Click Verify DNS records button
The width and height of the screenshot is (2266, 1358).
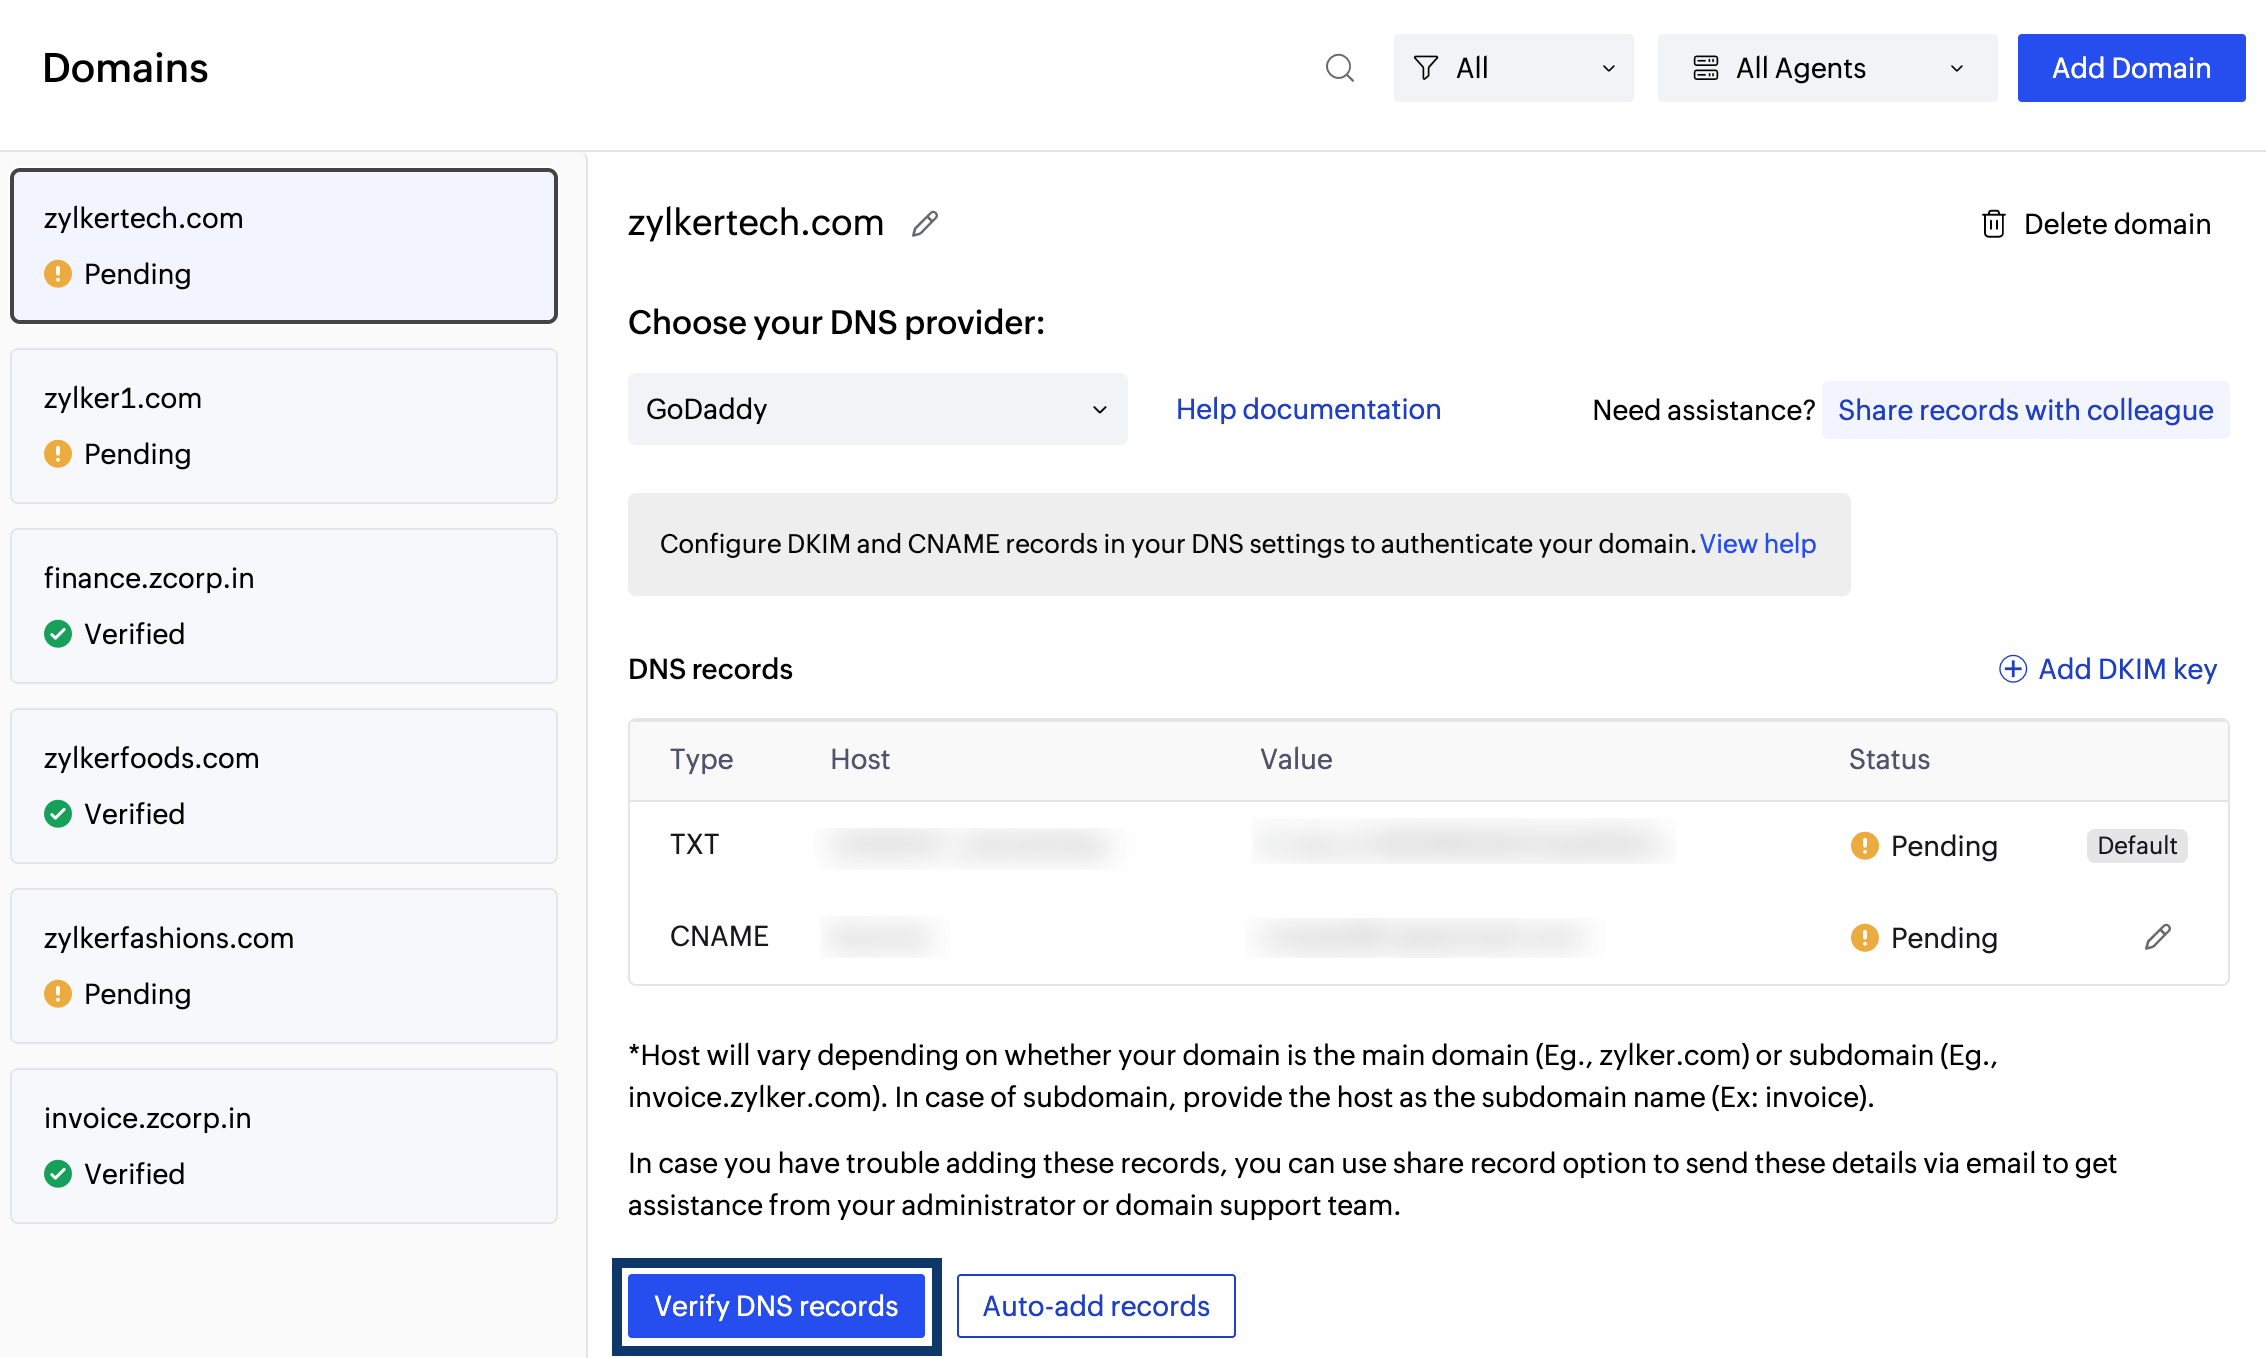click(x=776, y=1306)
